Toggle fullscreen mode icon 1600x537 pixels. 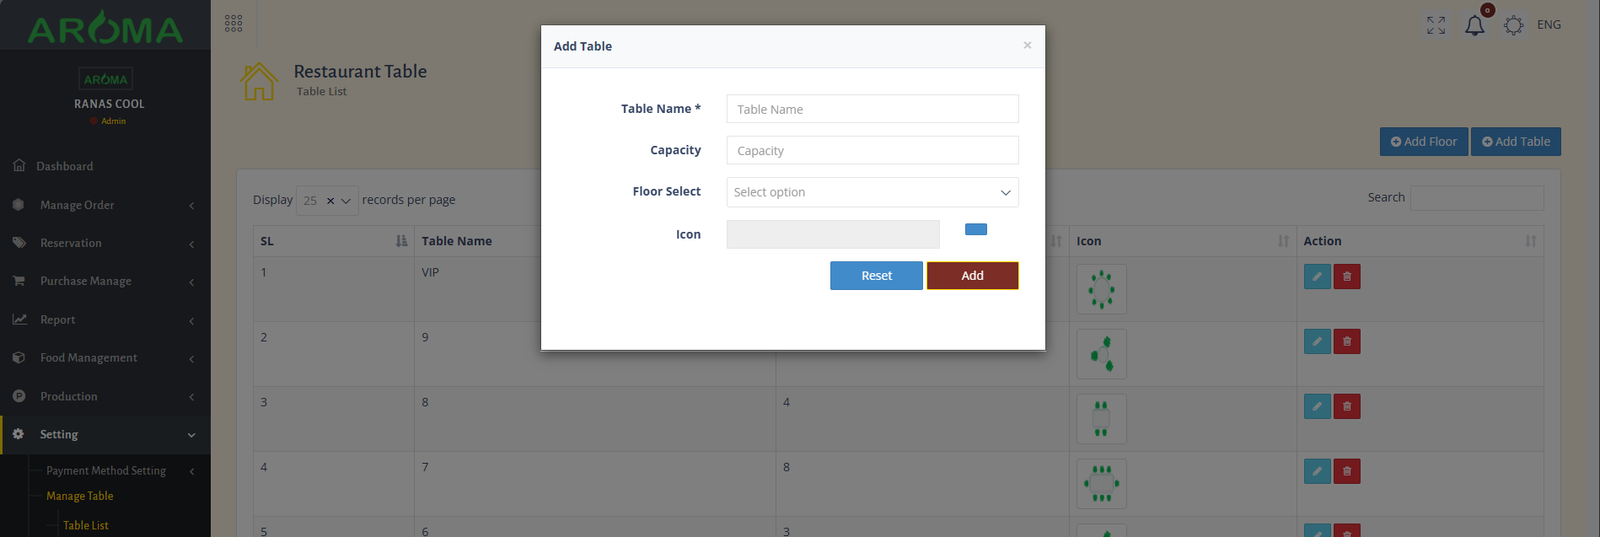(1436, 25)
